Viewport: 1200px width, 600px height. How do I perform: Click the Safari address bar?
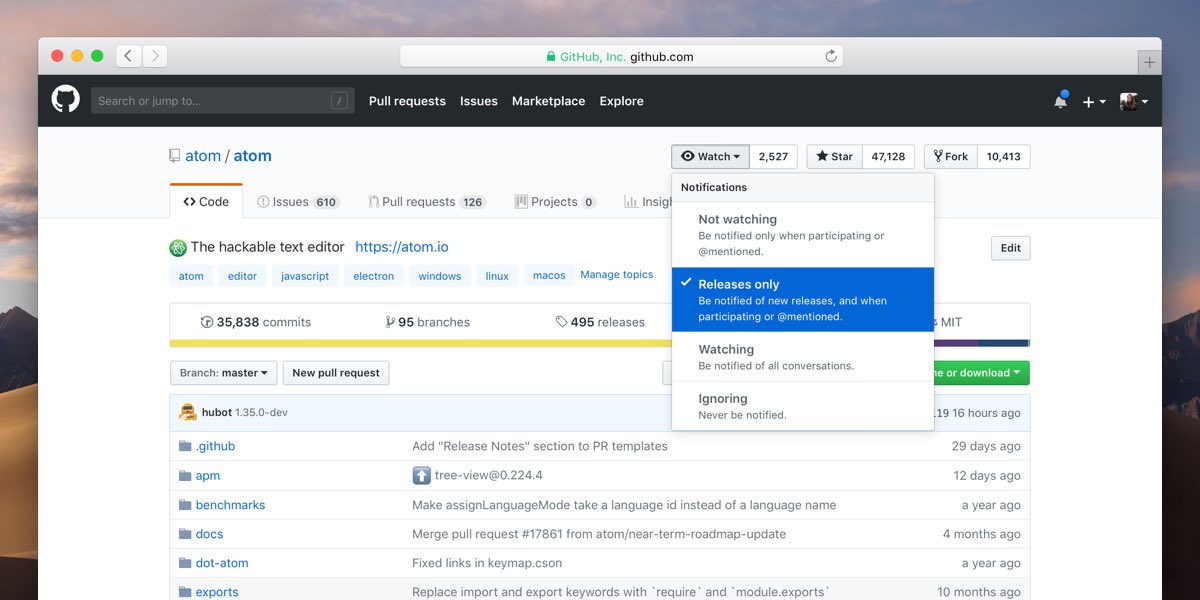pyautogui.click(x=621, y=57)
